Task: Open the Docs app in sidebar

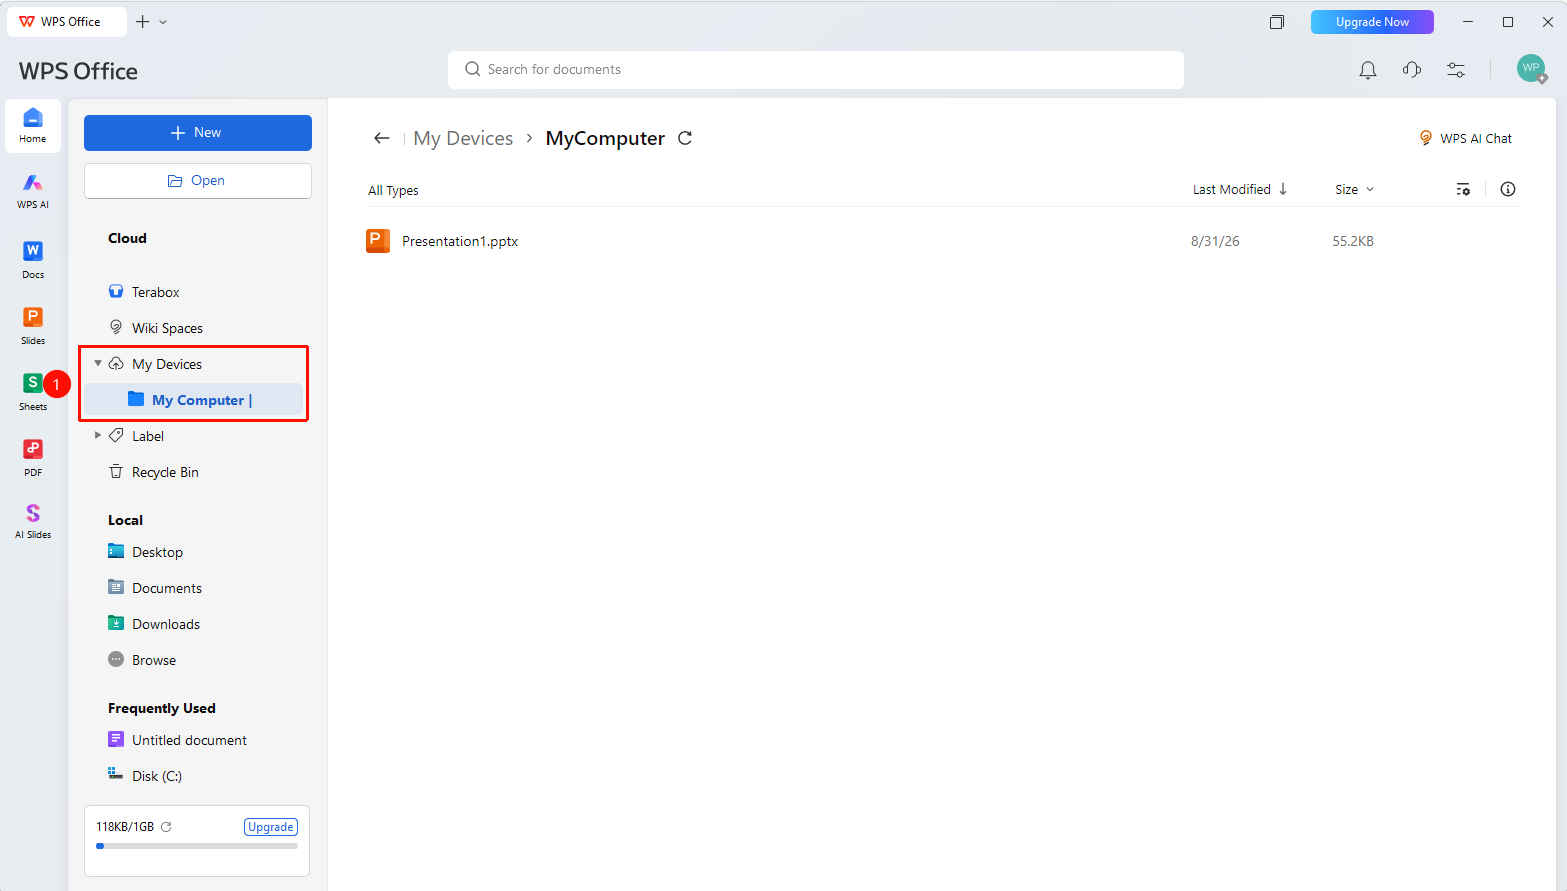Action: pos(33,259)
